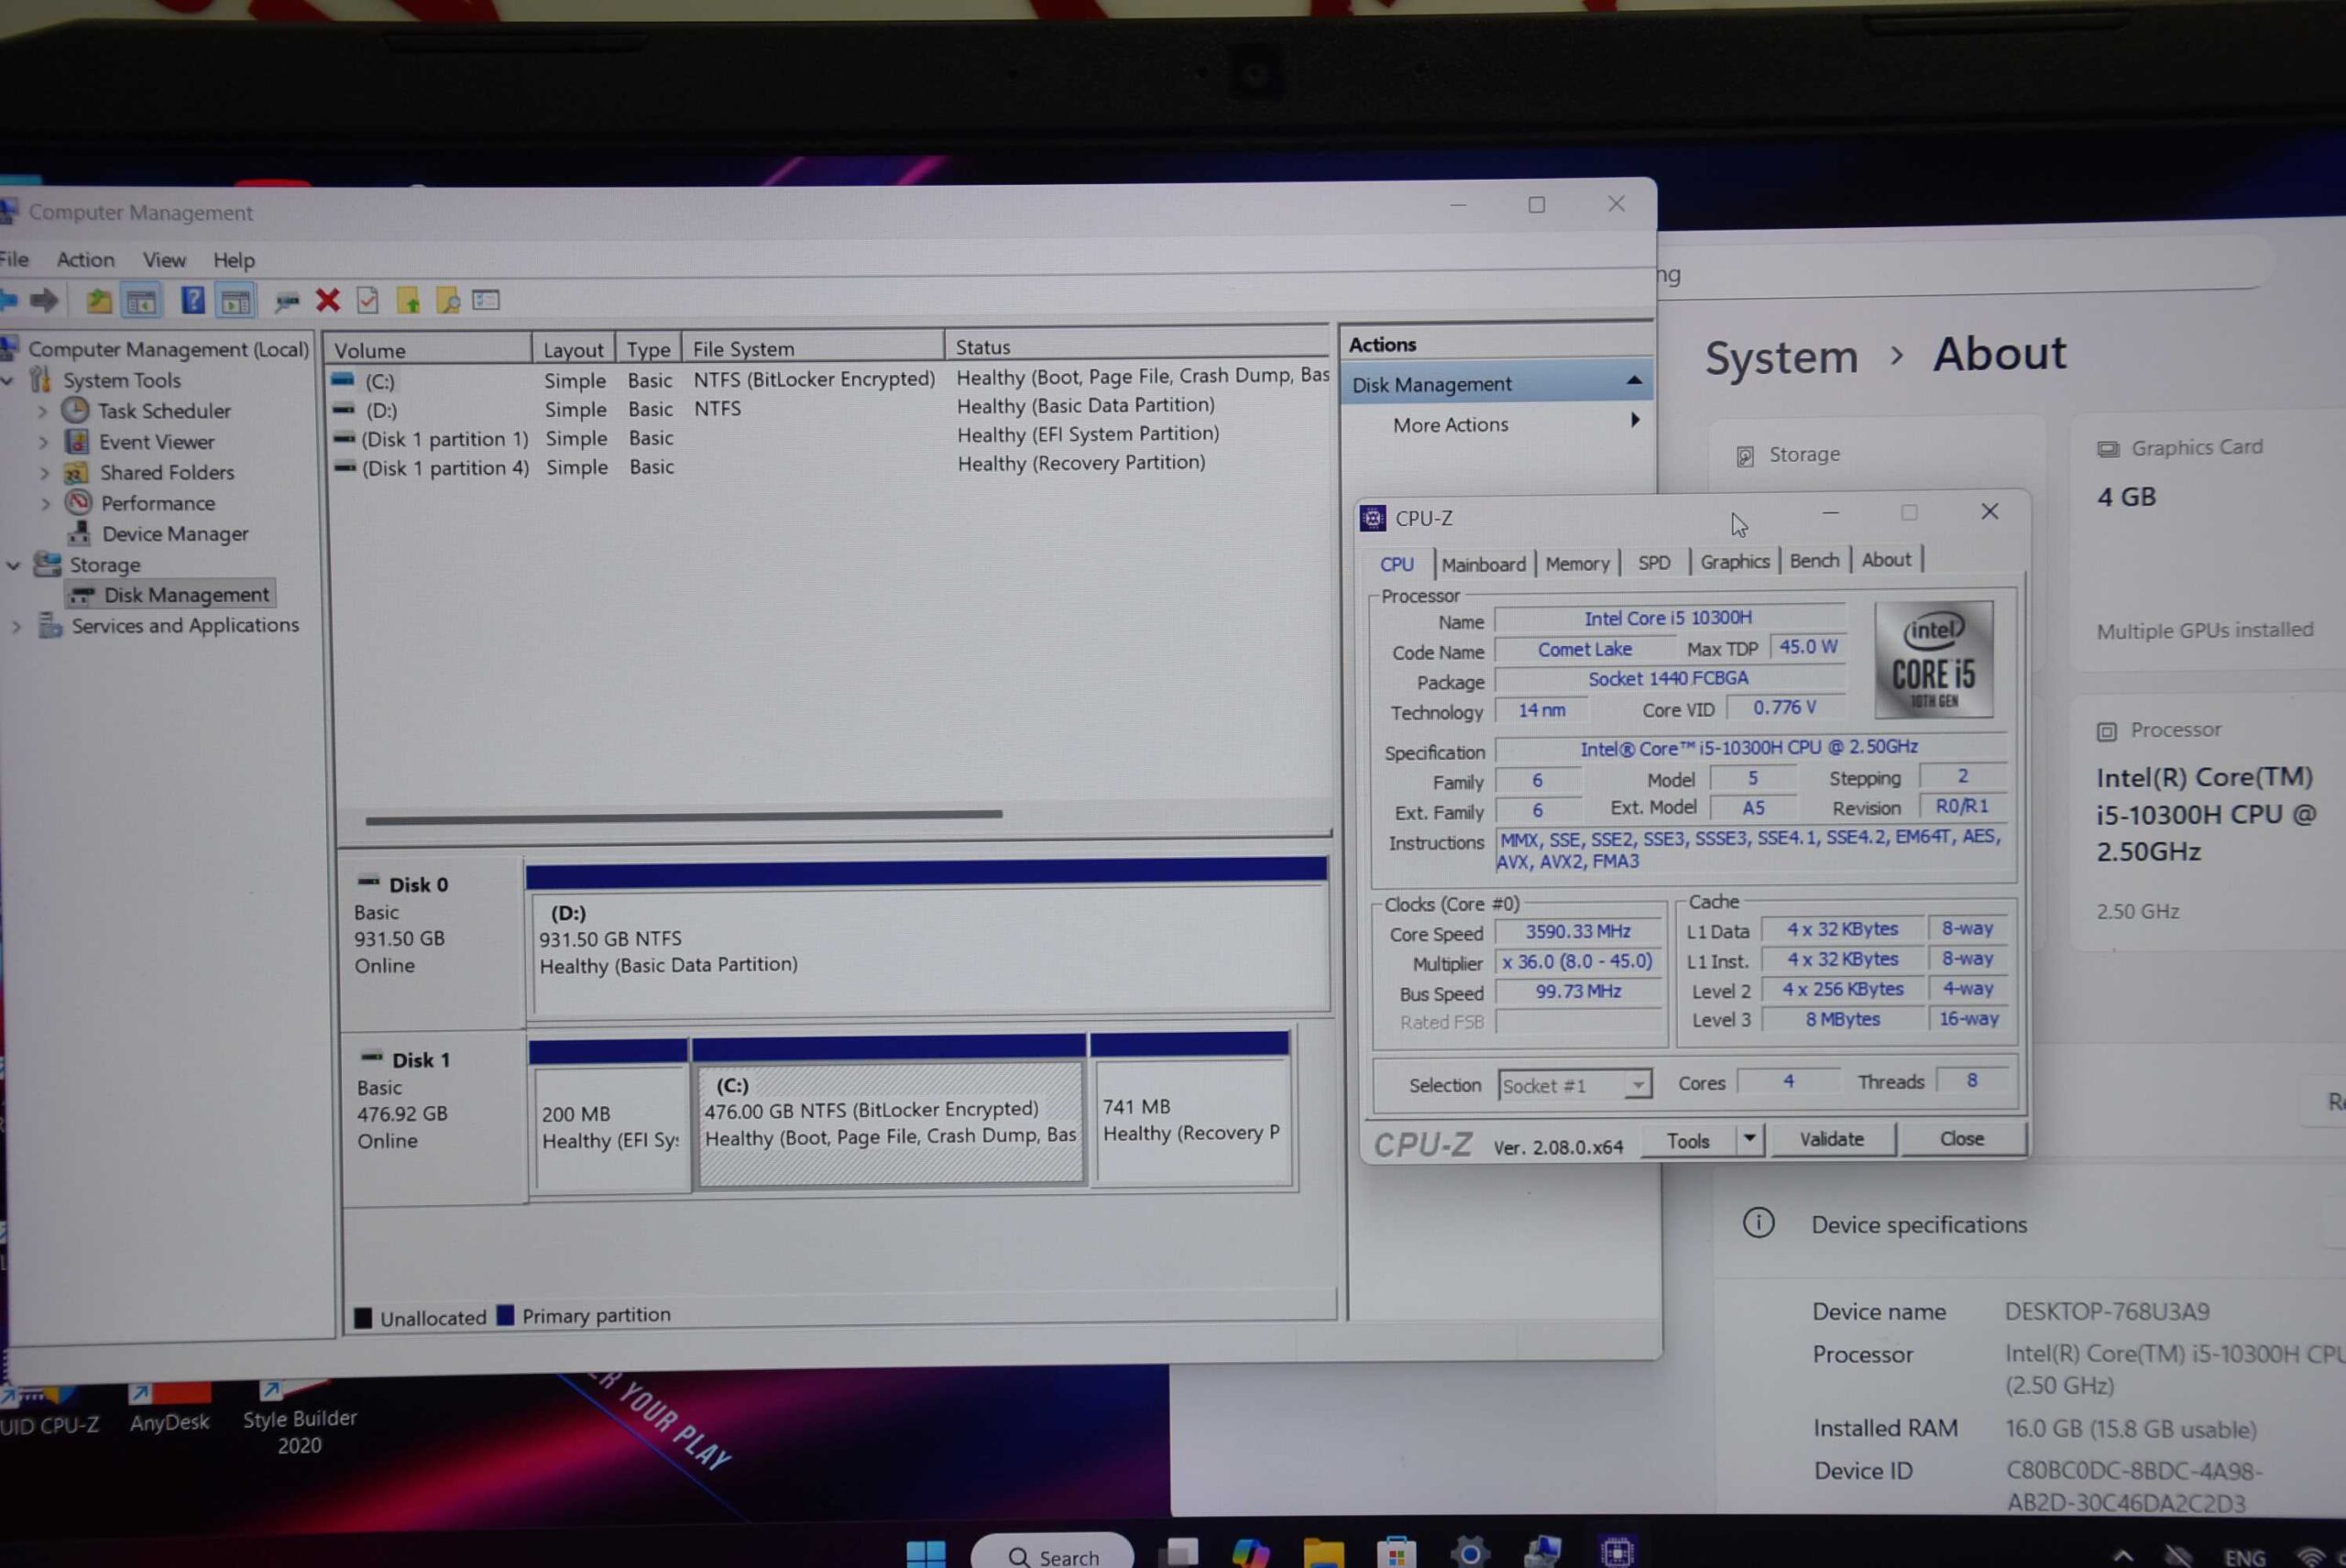The image size is (2346, 1568).
Task: Click the Validate button in CPU-Z
Action: point(1831,1139)
